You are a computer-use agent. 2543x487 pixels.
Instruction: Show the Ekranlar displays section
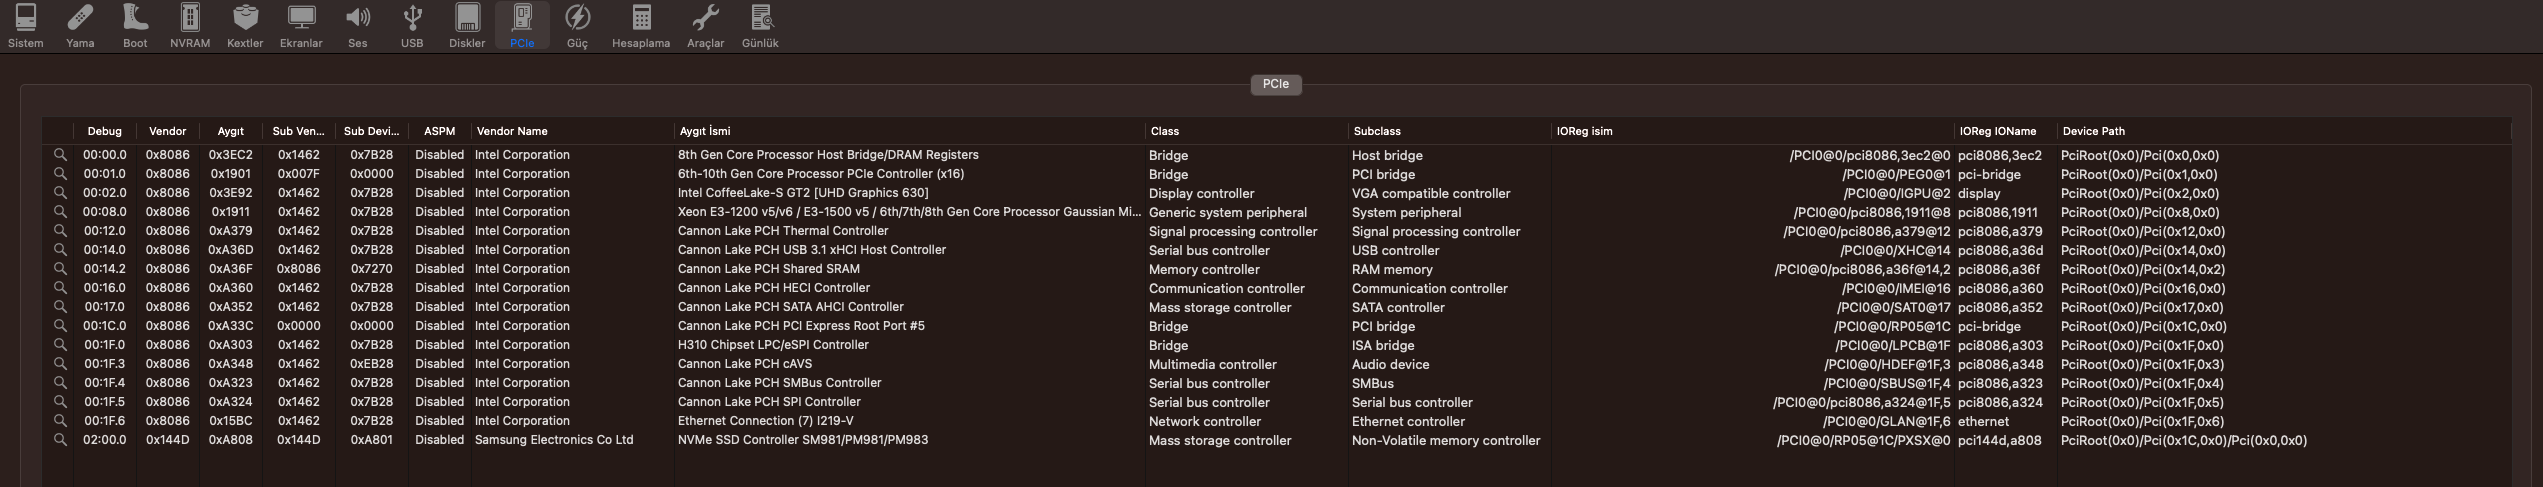[x=301, y=25]
